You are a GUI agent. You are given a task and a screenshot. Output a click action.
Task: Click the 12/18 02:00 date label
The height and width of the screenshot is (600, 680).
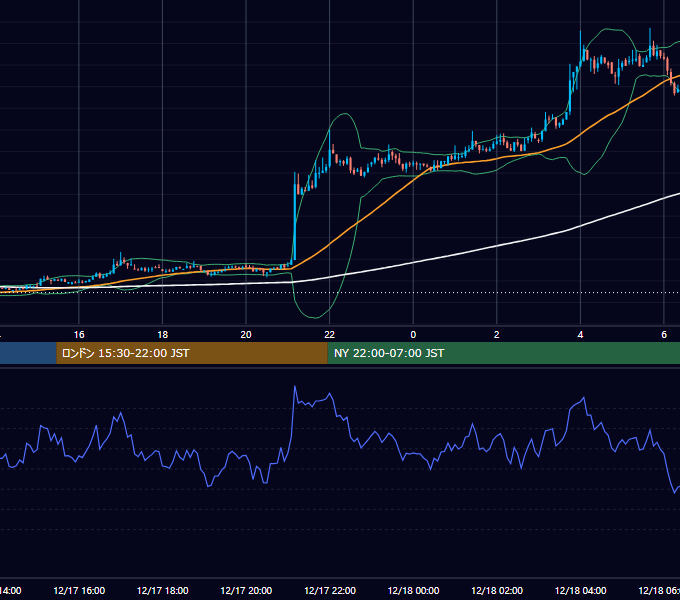[497, 590]
